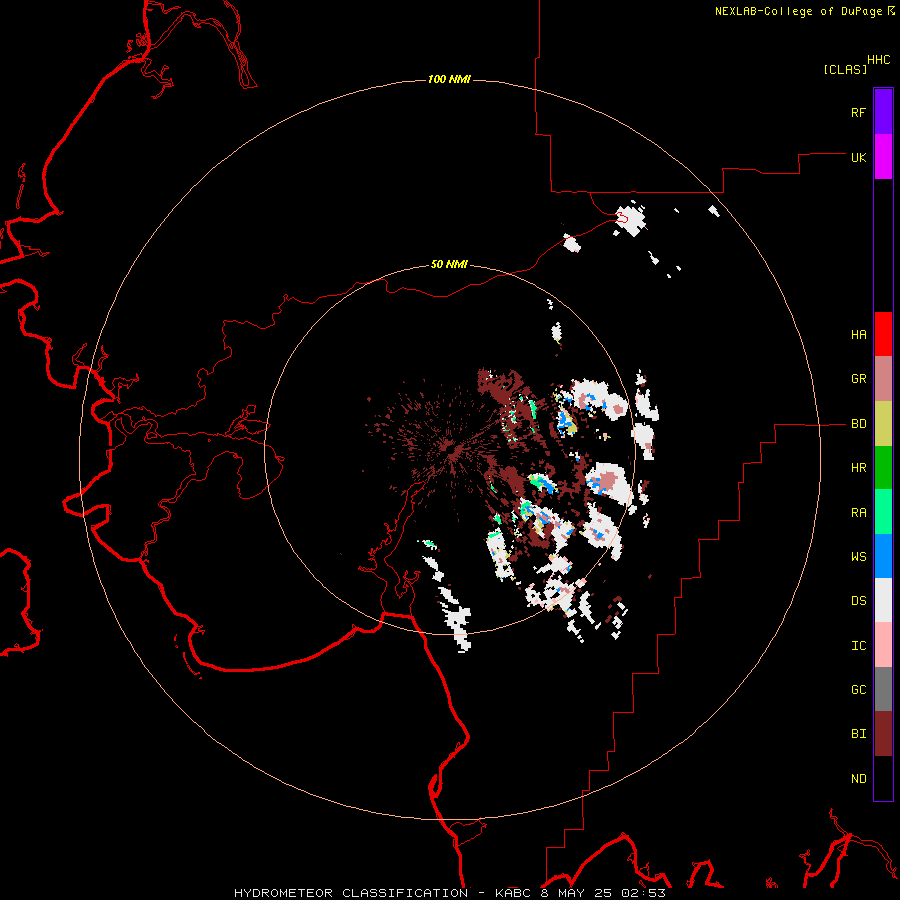
Task: Click the IC legend label
Action: 858,646
